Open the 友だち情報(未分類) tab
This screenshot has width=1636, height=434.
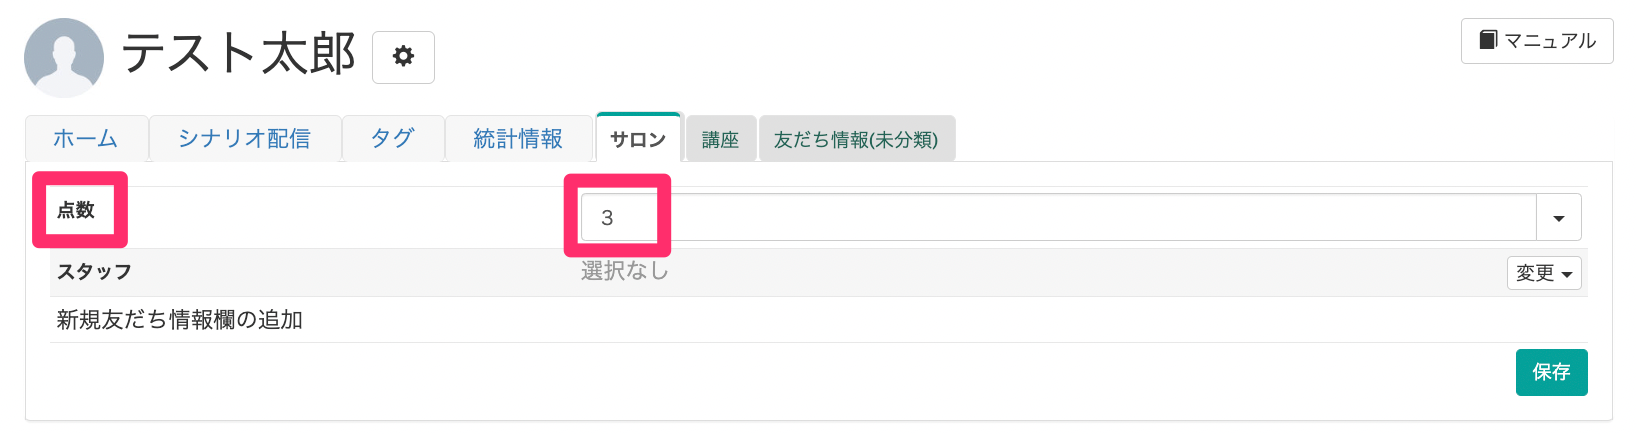tap(856, 140)
